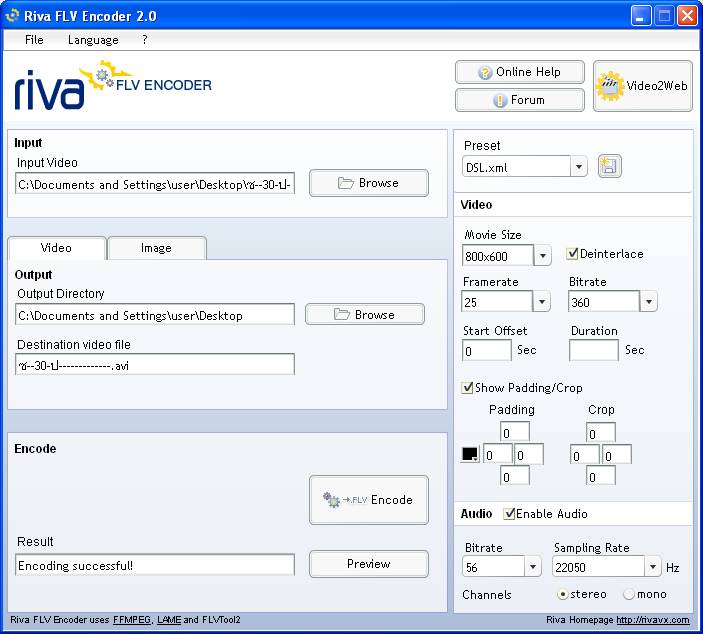
Task: Click the bottom Crop value field
Action: (x=601, y=476)
